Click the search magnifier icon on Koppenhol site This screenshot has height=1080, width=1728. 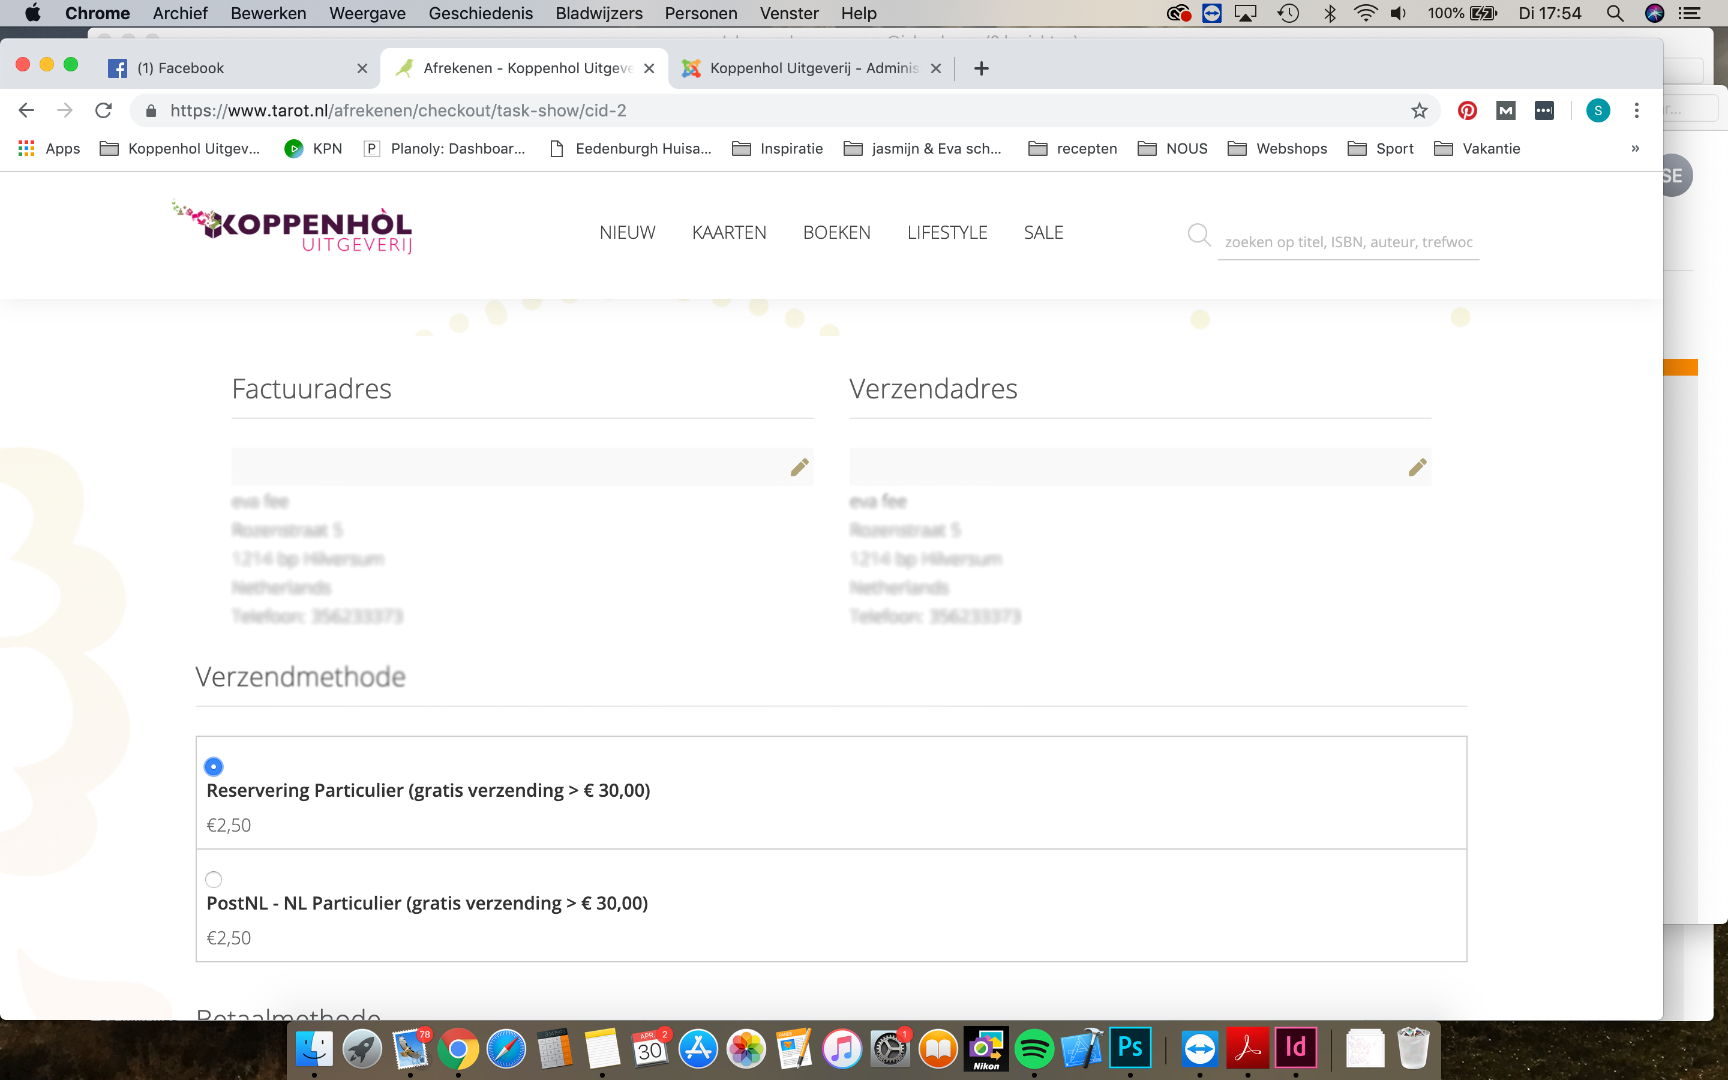pos(1199,235)
